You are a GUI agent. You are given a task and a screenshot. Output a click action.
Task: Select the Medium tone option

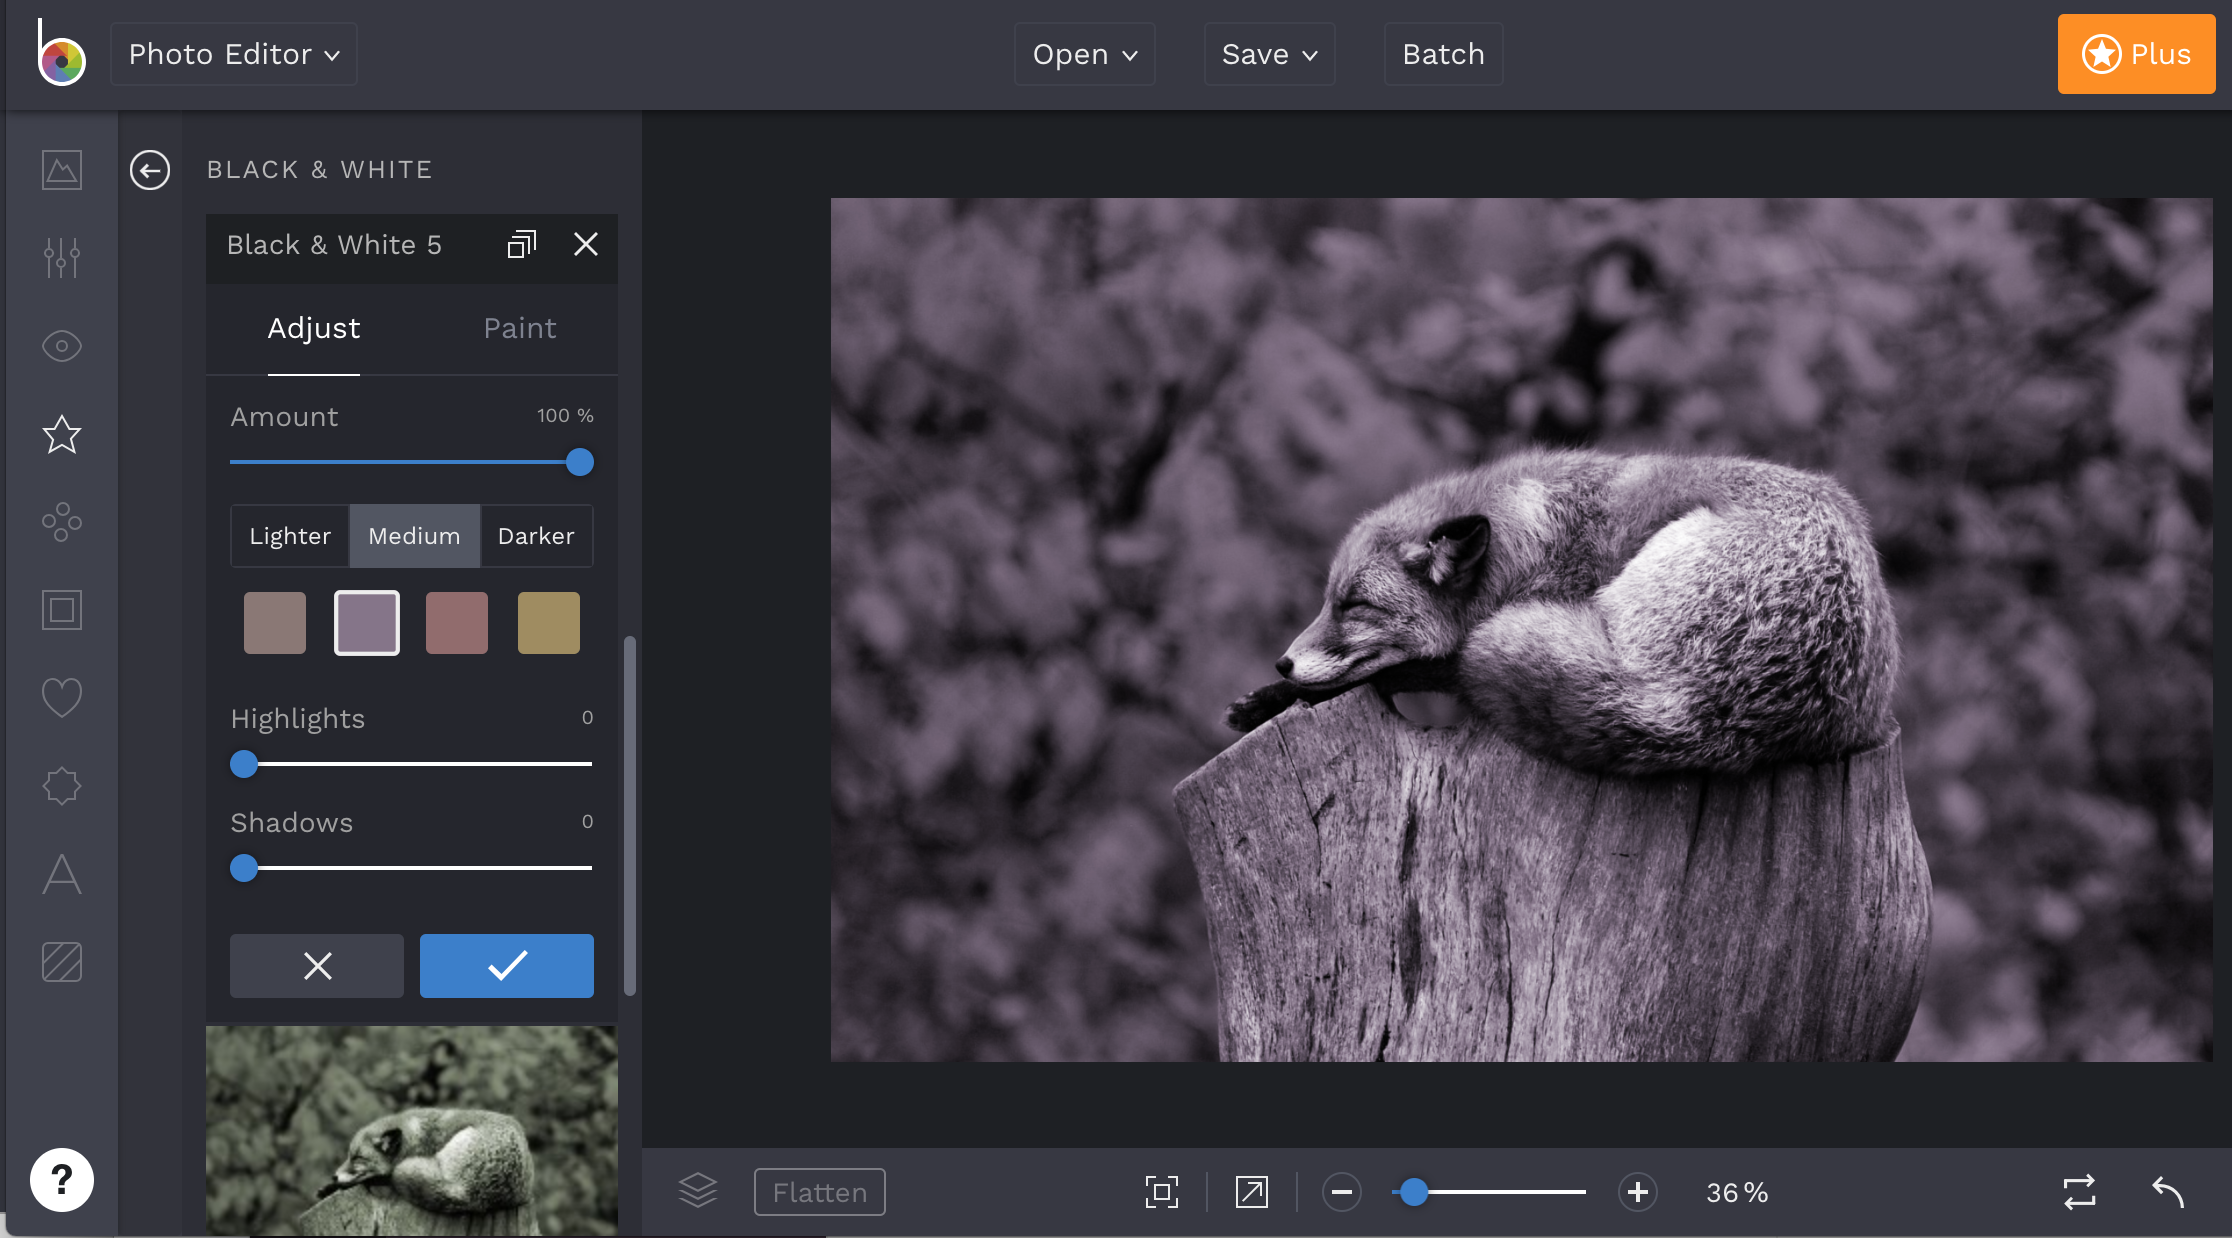click(x=414, y=536)
